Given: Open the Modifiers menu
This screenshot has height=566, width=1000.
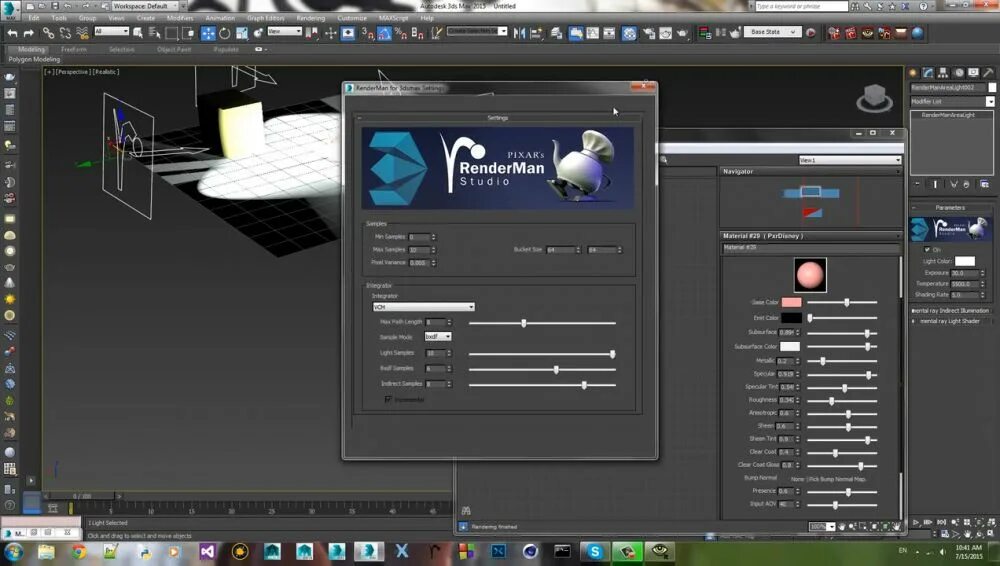Looking at the screenshot, I should [180, 18].
